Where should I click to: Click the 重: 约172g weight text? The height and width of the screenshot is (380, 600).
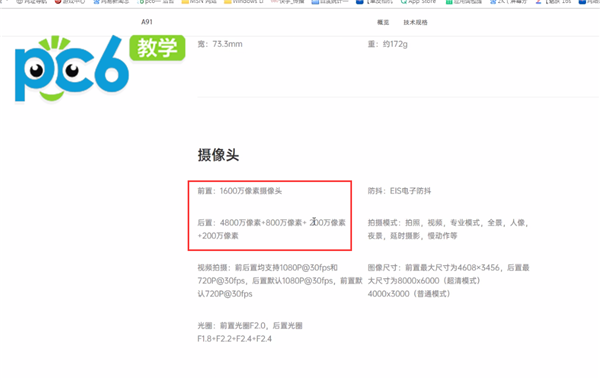[x=388, y=44]
